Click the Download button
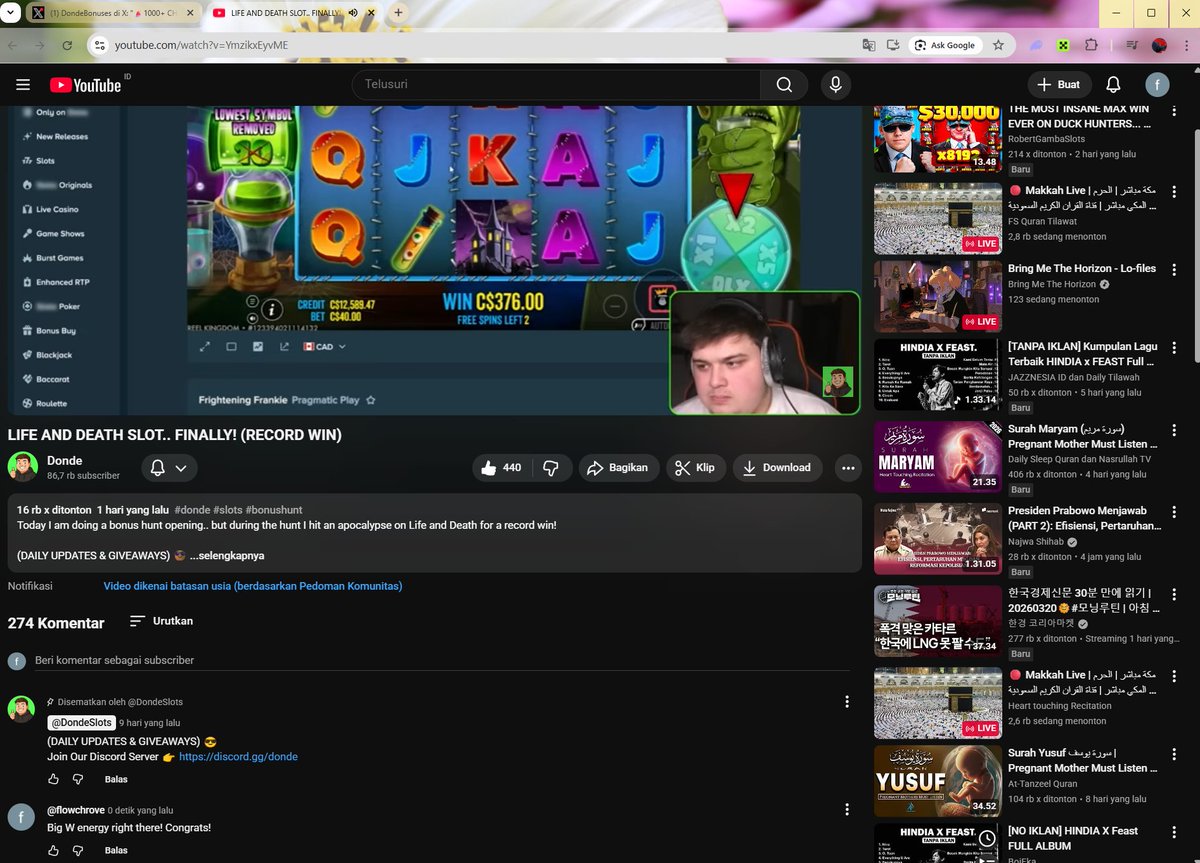 click(777, 467)
